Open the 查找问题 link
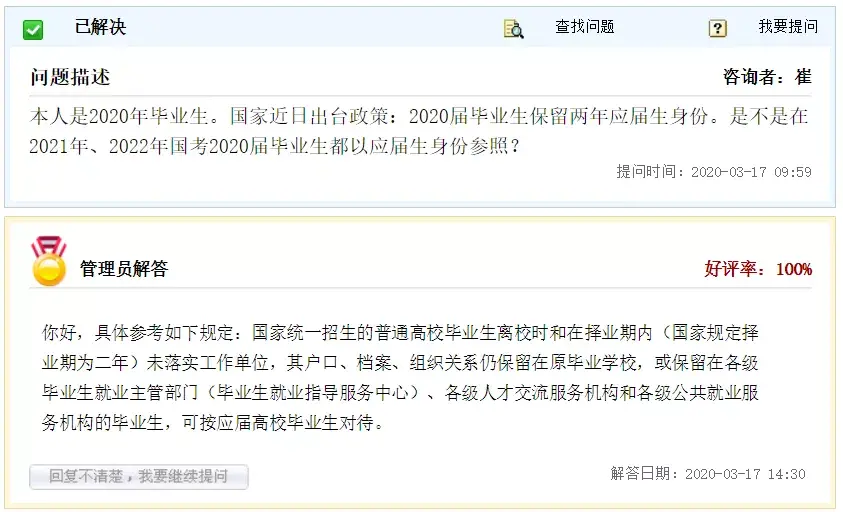 point(584,26)
